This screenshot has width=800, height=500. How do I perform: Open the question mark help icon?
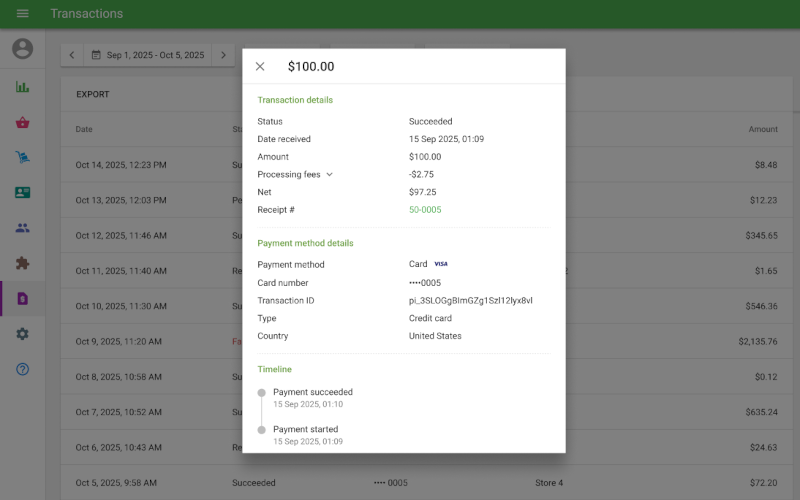(22, 369)
